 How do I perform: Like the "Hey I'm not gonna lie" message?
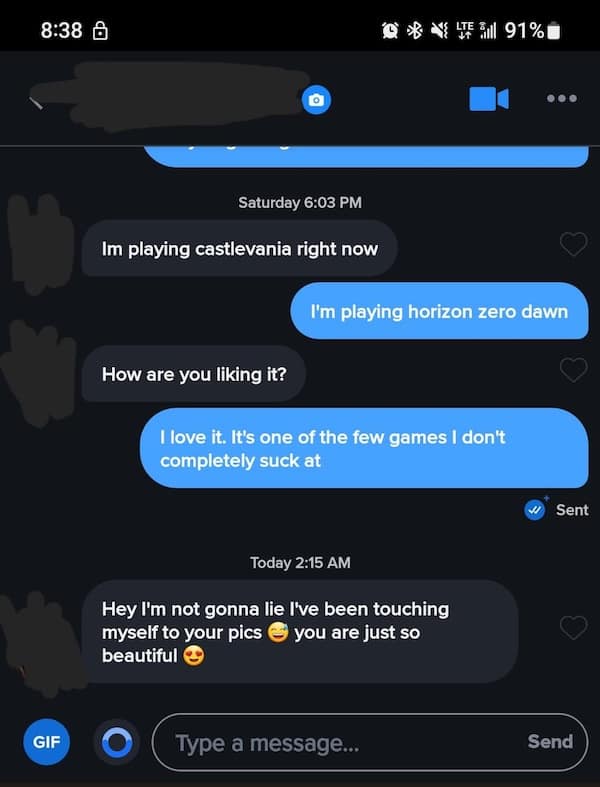click(x=573, y=627)
